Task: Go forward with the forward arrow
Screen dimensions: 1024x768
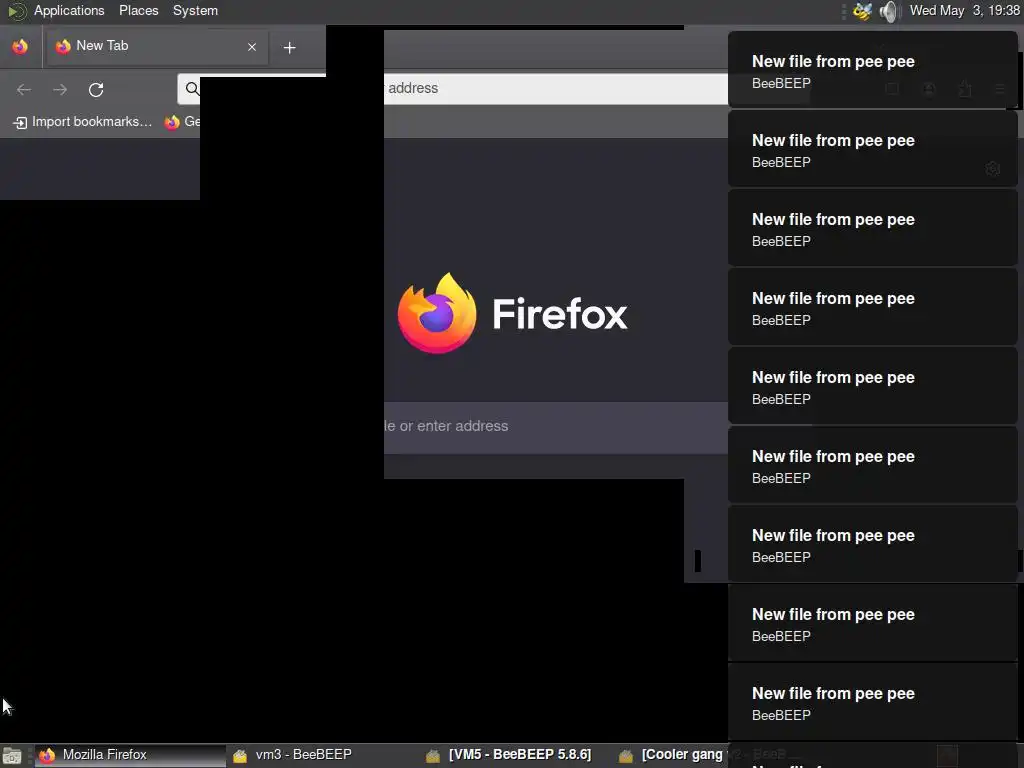Action: pos(60,89)
